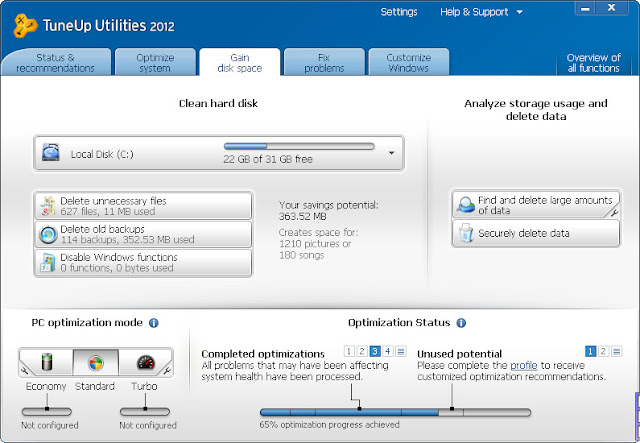Minimize the TuneUp Utilities window
Viewport: 640px width, 443px height.
[585, 8]
